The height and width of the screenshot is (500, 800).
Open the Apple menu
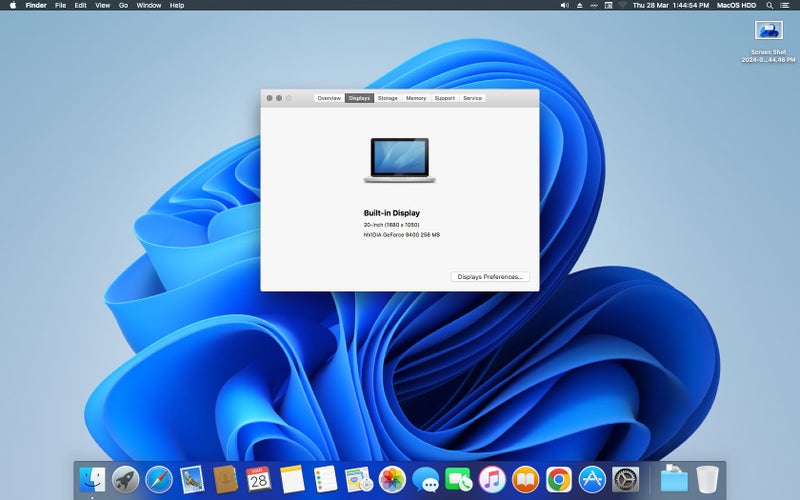coord(13,5)
